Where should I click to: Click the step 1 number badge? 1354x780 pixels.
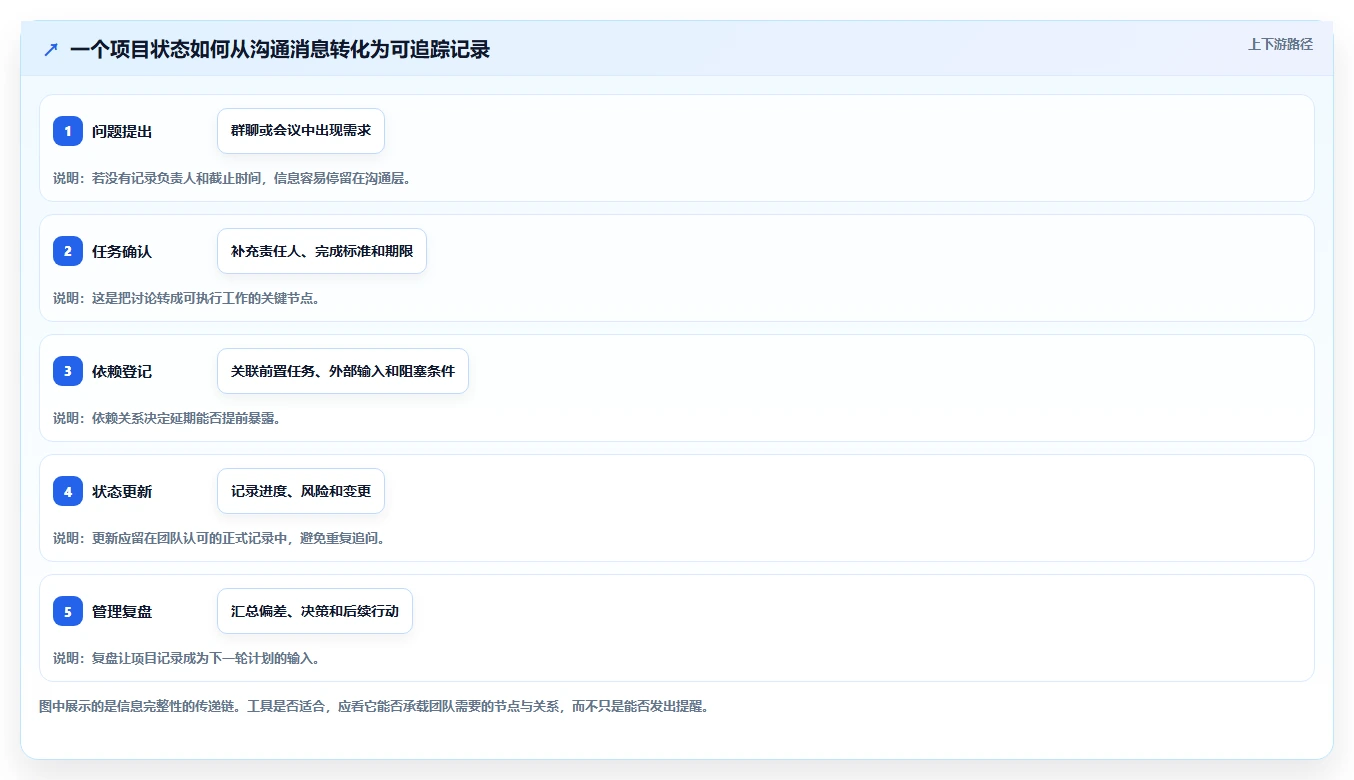click(x=68, y=131)
